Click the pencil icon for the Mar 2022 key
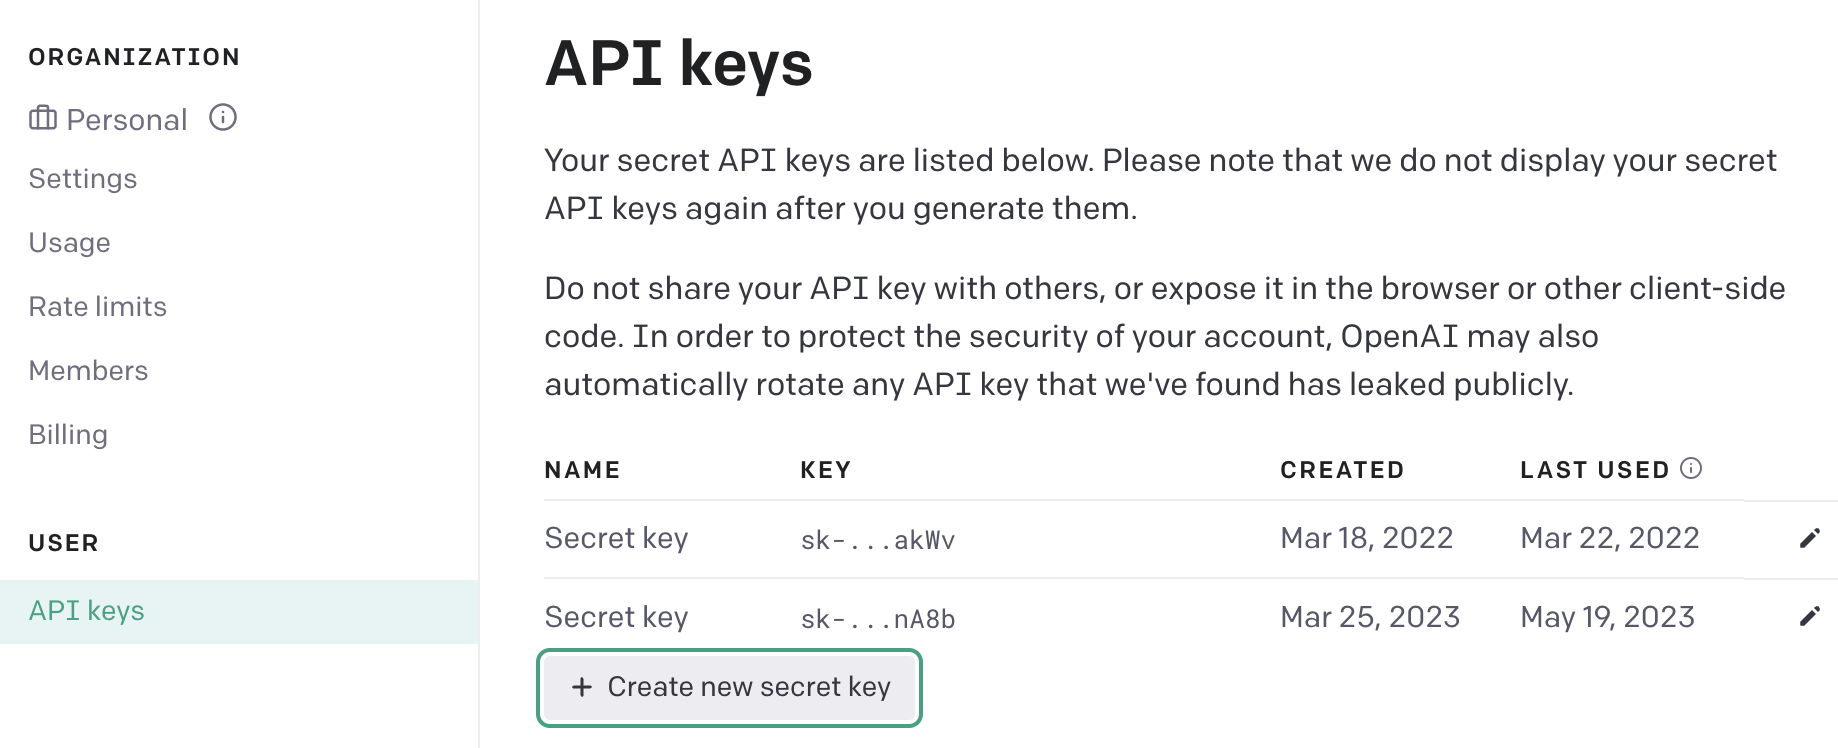The height and width of the screenshot is (748, 1838). tap(1810, 538)
